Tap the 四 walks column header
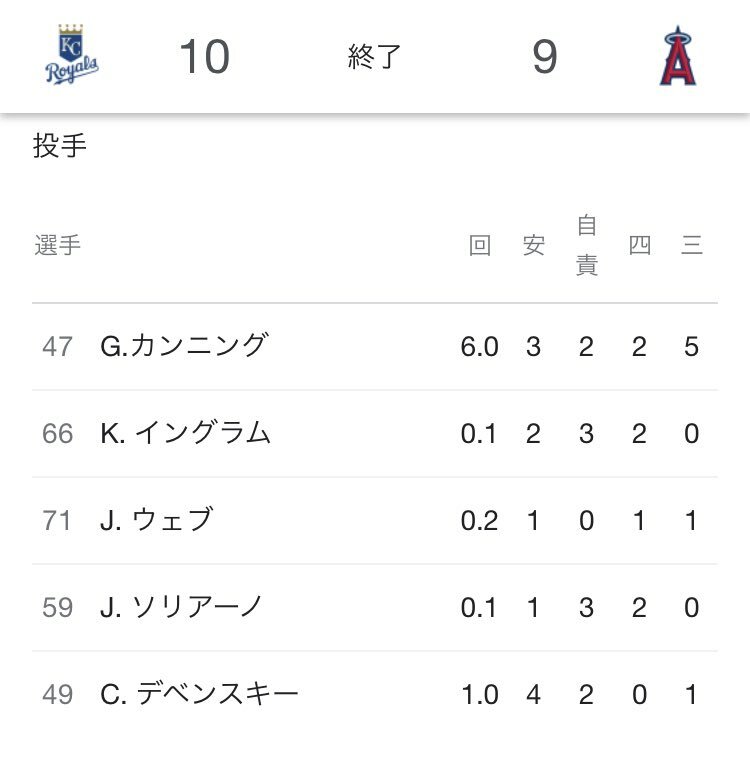The width and height of the screenshot is (750, 766). pyautogui.click(x=640, y=245)
